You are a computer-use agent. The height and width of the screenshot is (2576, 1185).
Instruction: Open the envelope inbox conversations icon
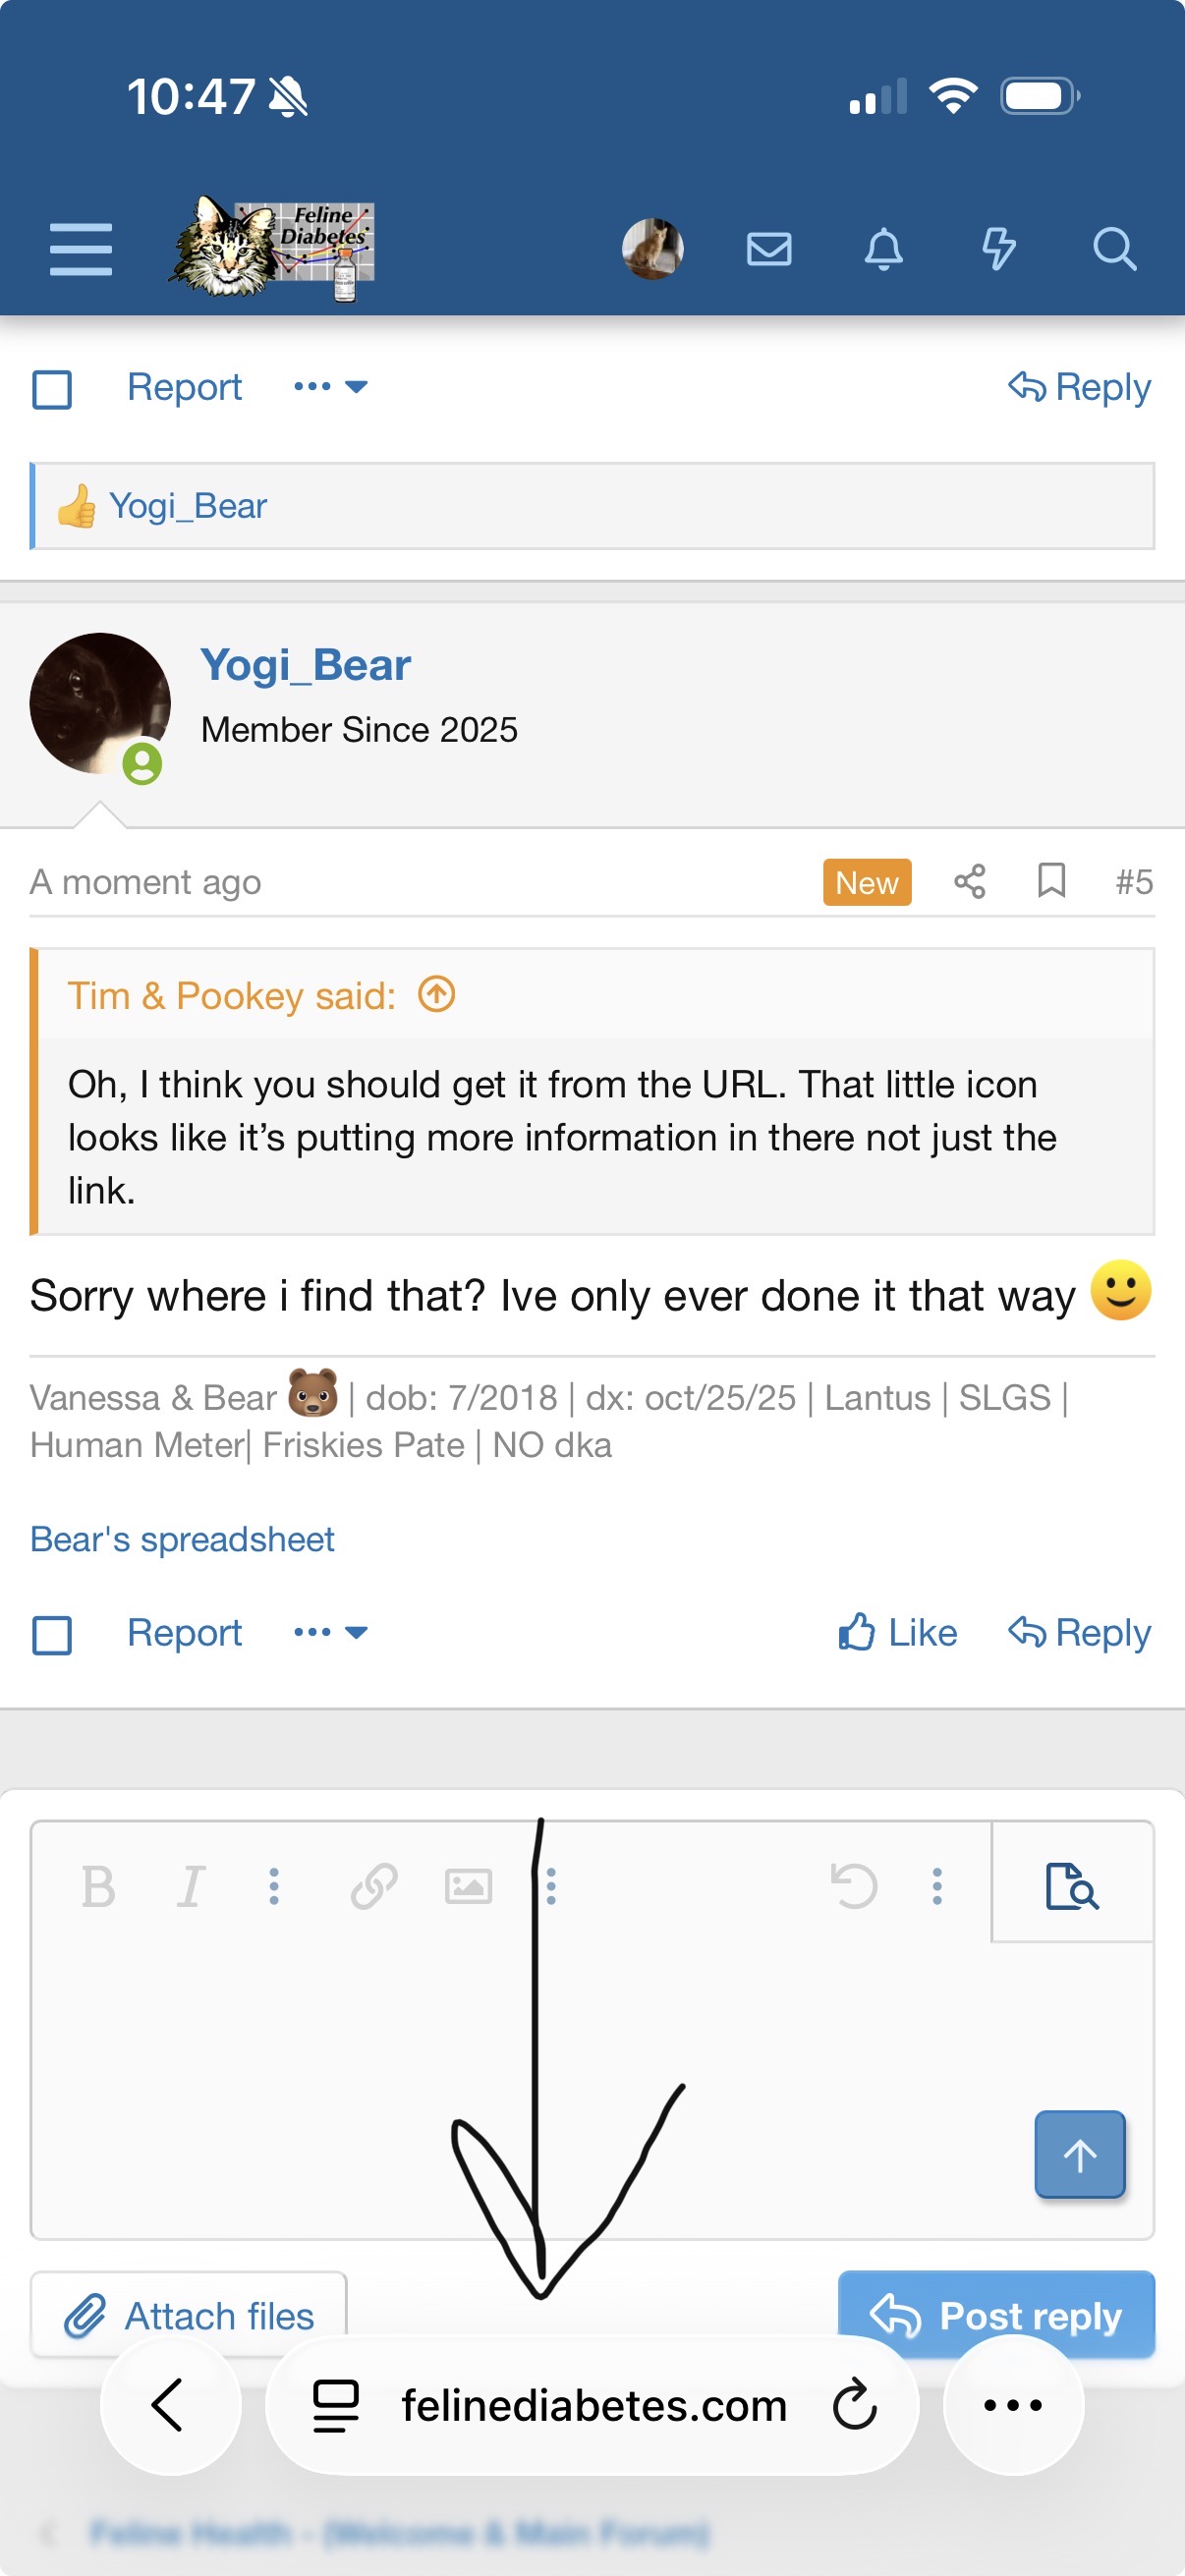coord(769,249)
